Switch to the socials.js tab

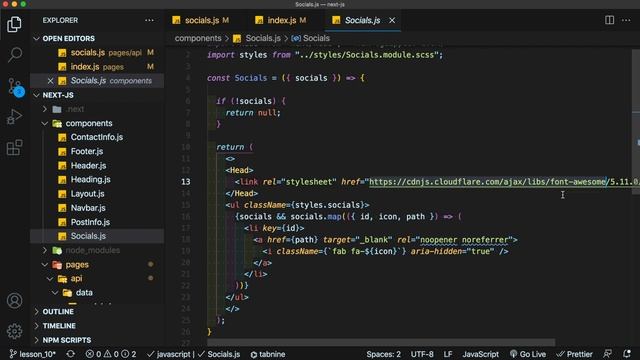[x=201, y=20]
